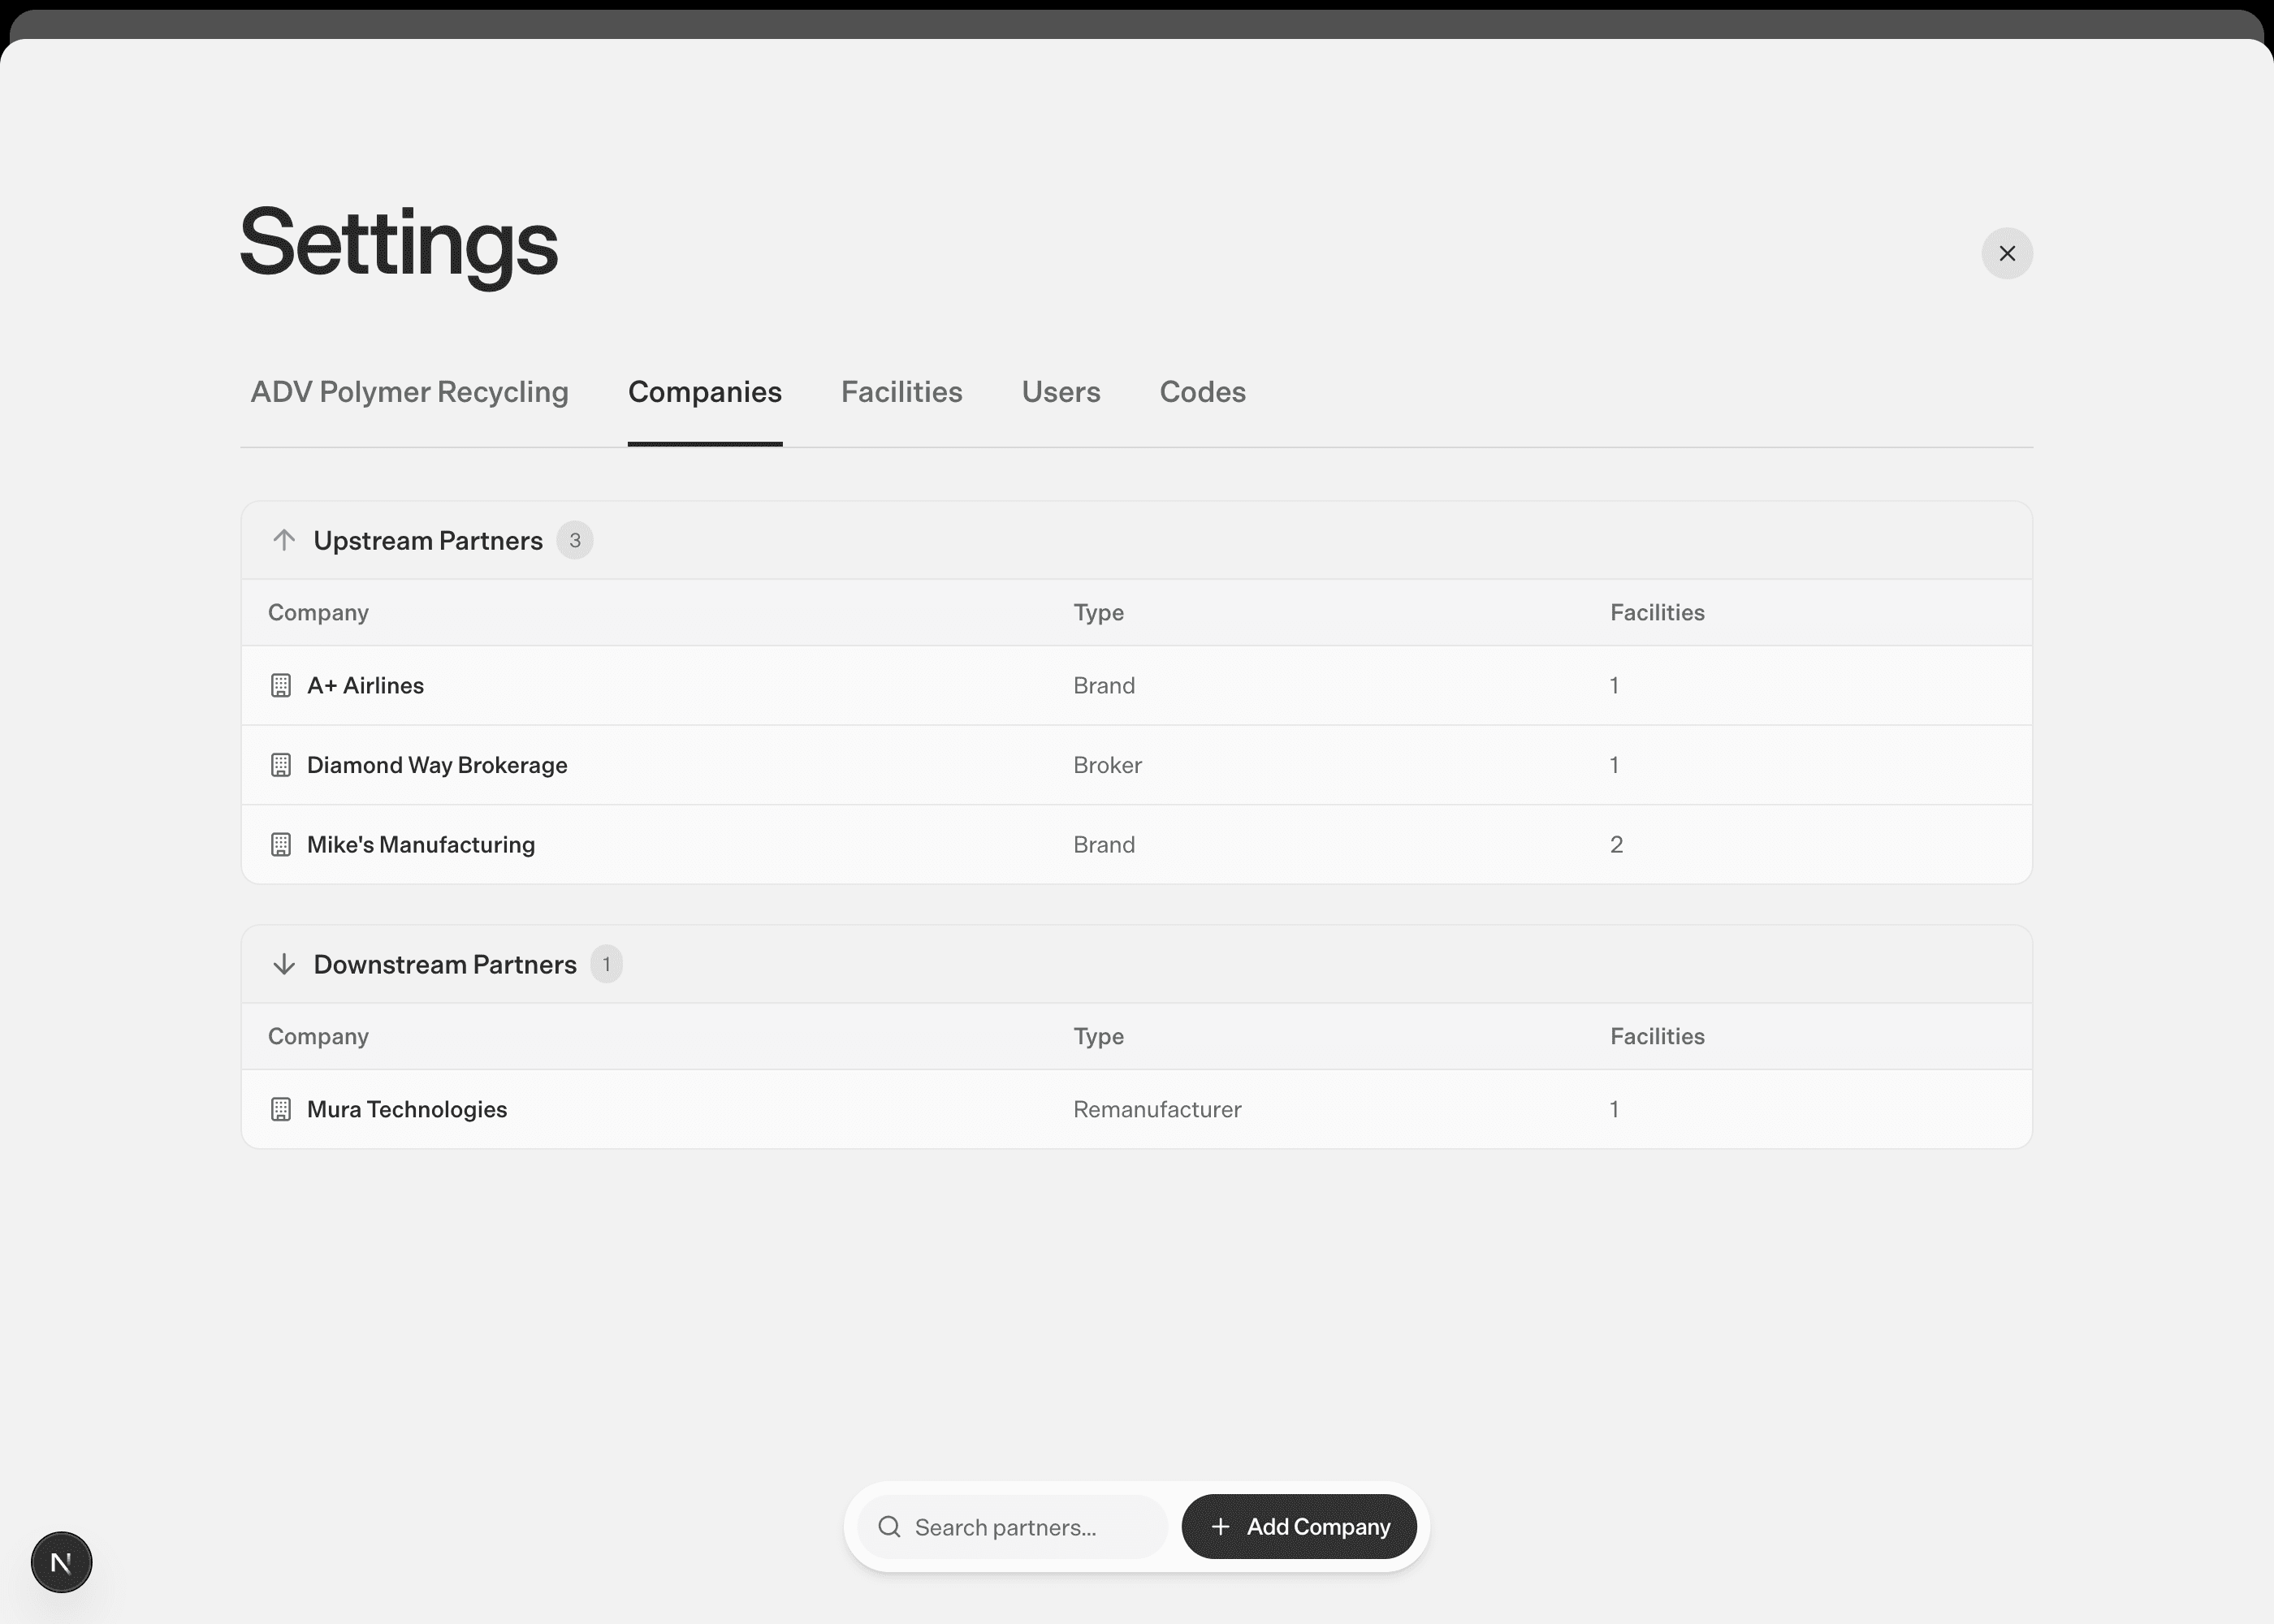Click the building icon beside Mura Technologies
The image size is (2274, 1624).
click(x=281, y=1109)
